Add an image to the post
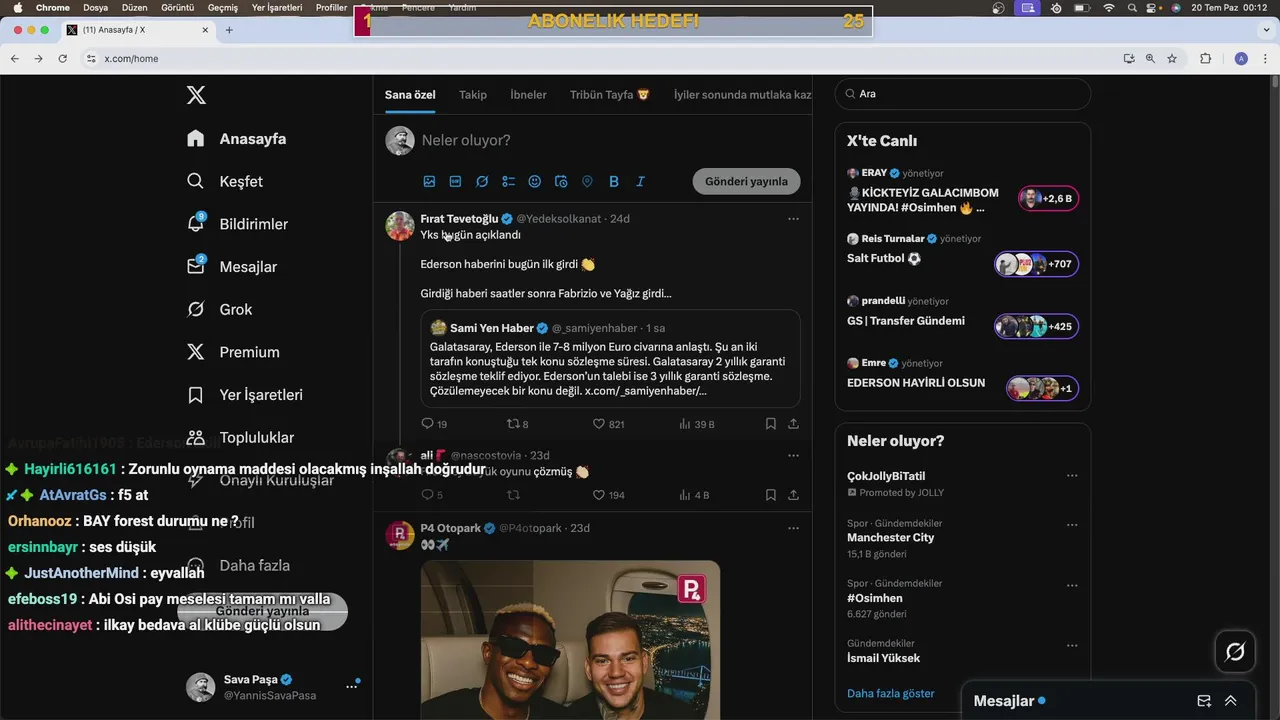The height and width of the screenshot is (720, 1280). [x=429, y=181]
